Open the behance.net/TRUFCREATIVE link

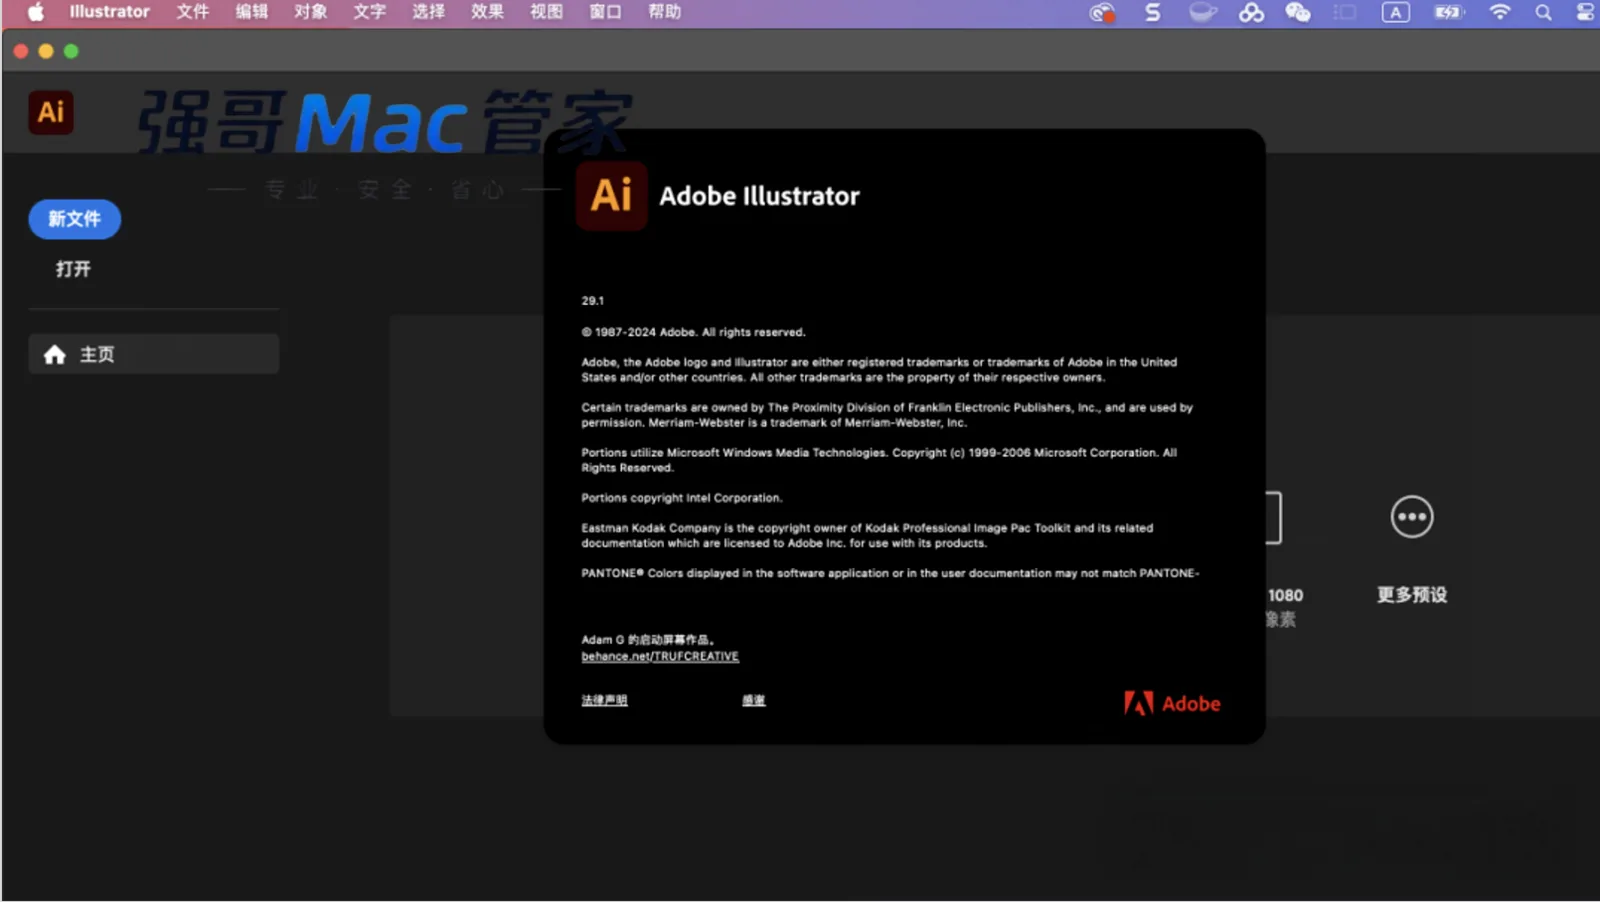click(x=660, y=656)
